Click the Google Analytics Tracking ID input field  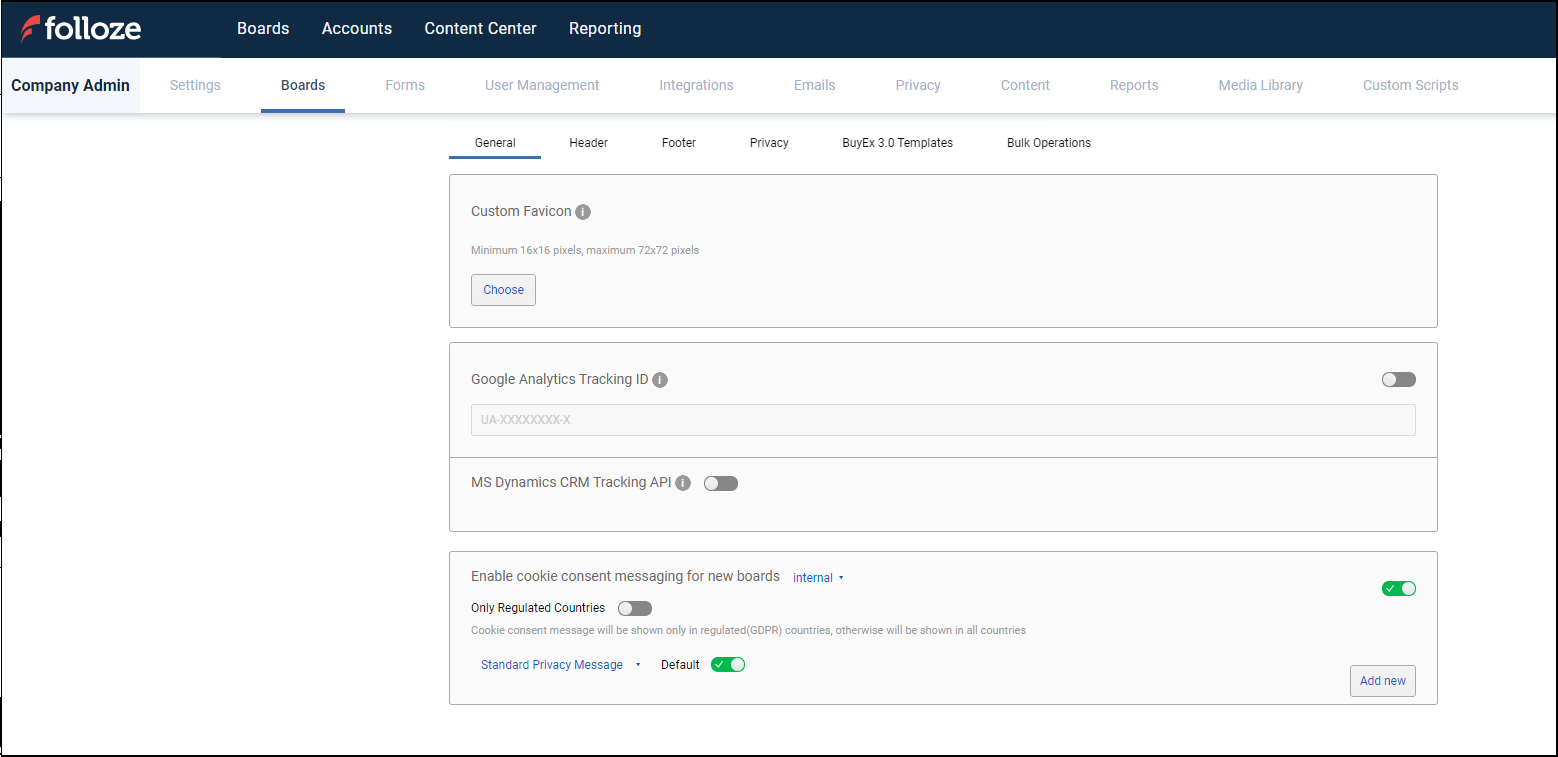coord(942,420)
